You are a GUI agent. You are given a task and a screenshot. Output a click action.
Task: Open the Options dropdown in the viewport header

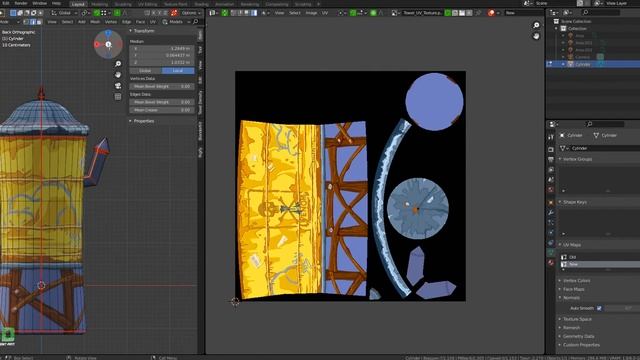point(191,13)
